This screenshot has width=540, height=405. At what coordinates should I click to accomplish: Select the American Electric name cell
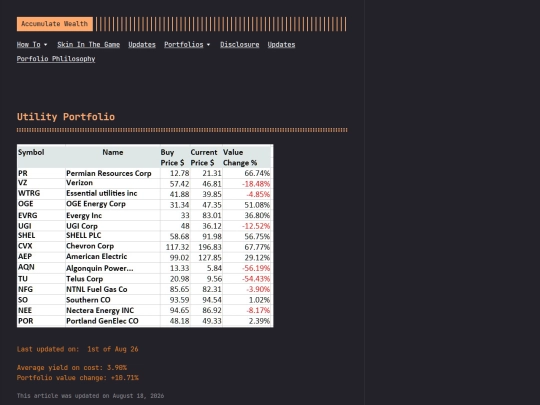click(96, 257)
